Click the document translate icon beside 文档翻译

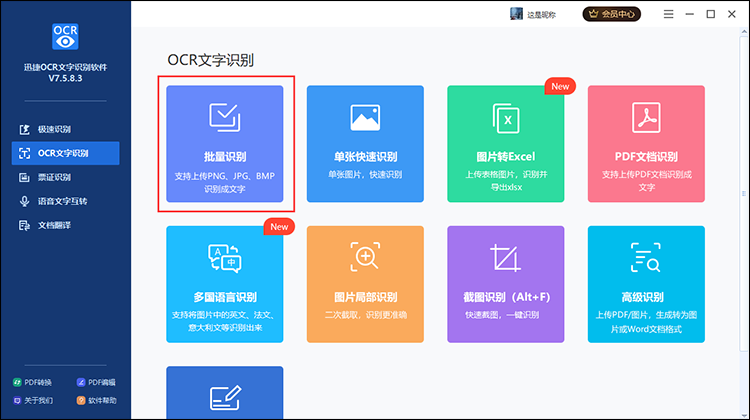24,225
